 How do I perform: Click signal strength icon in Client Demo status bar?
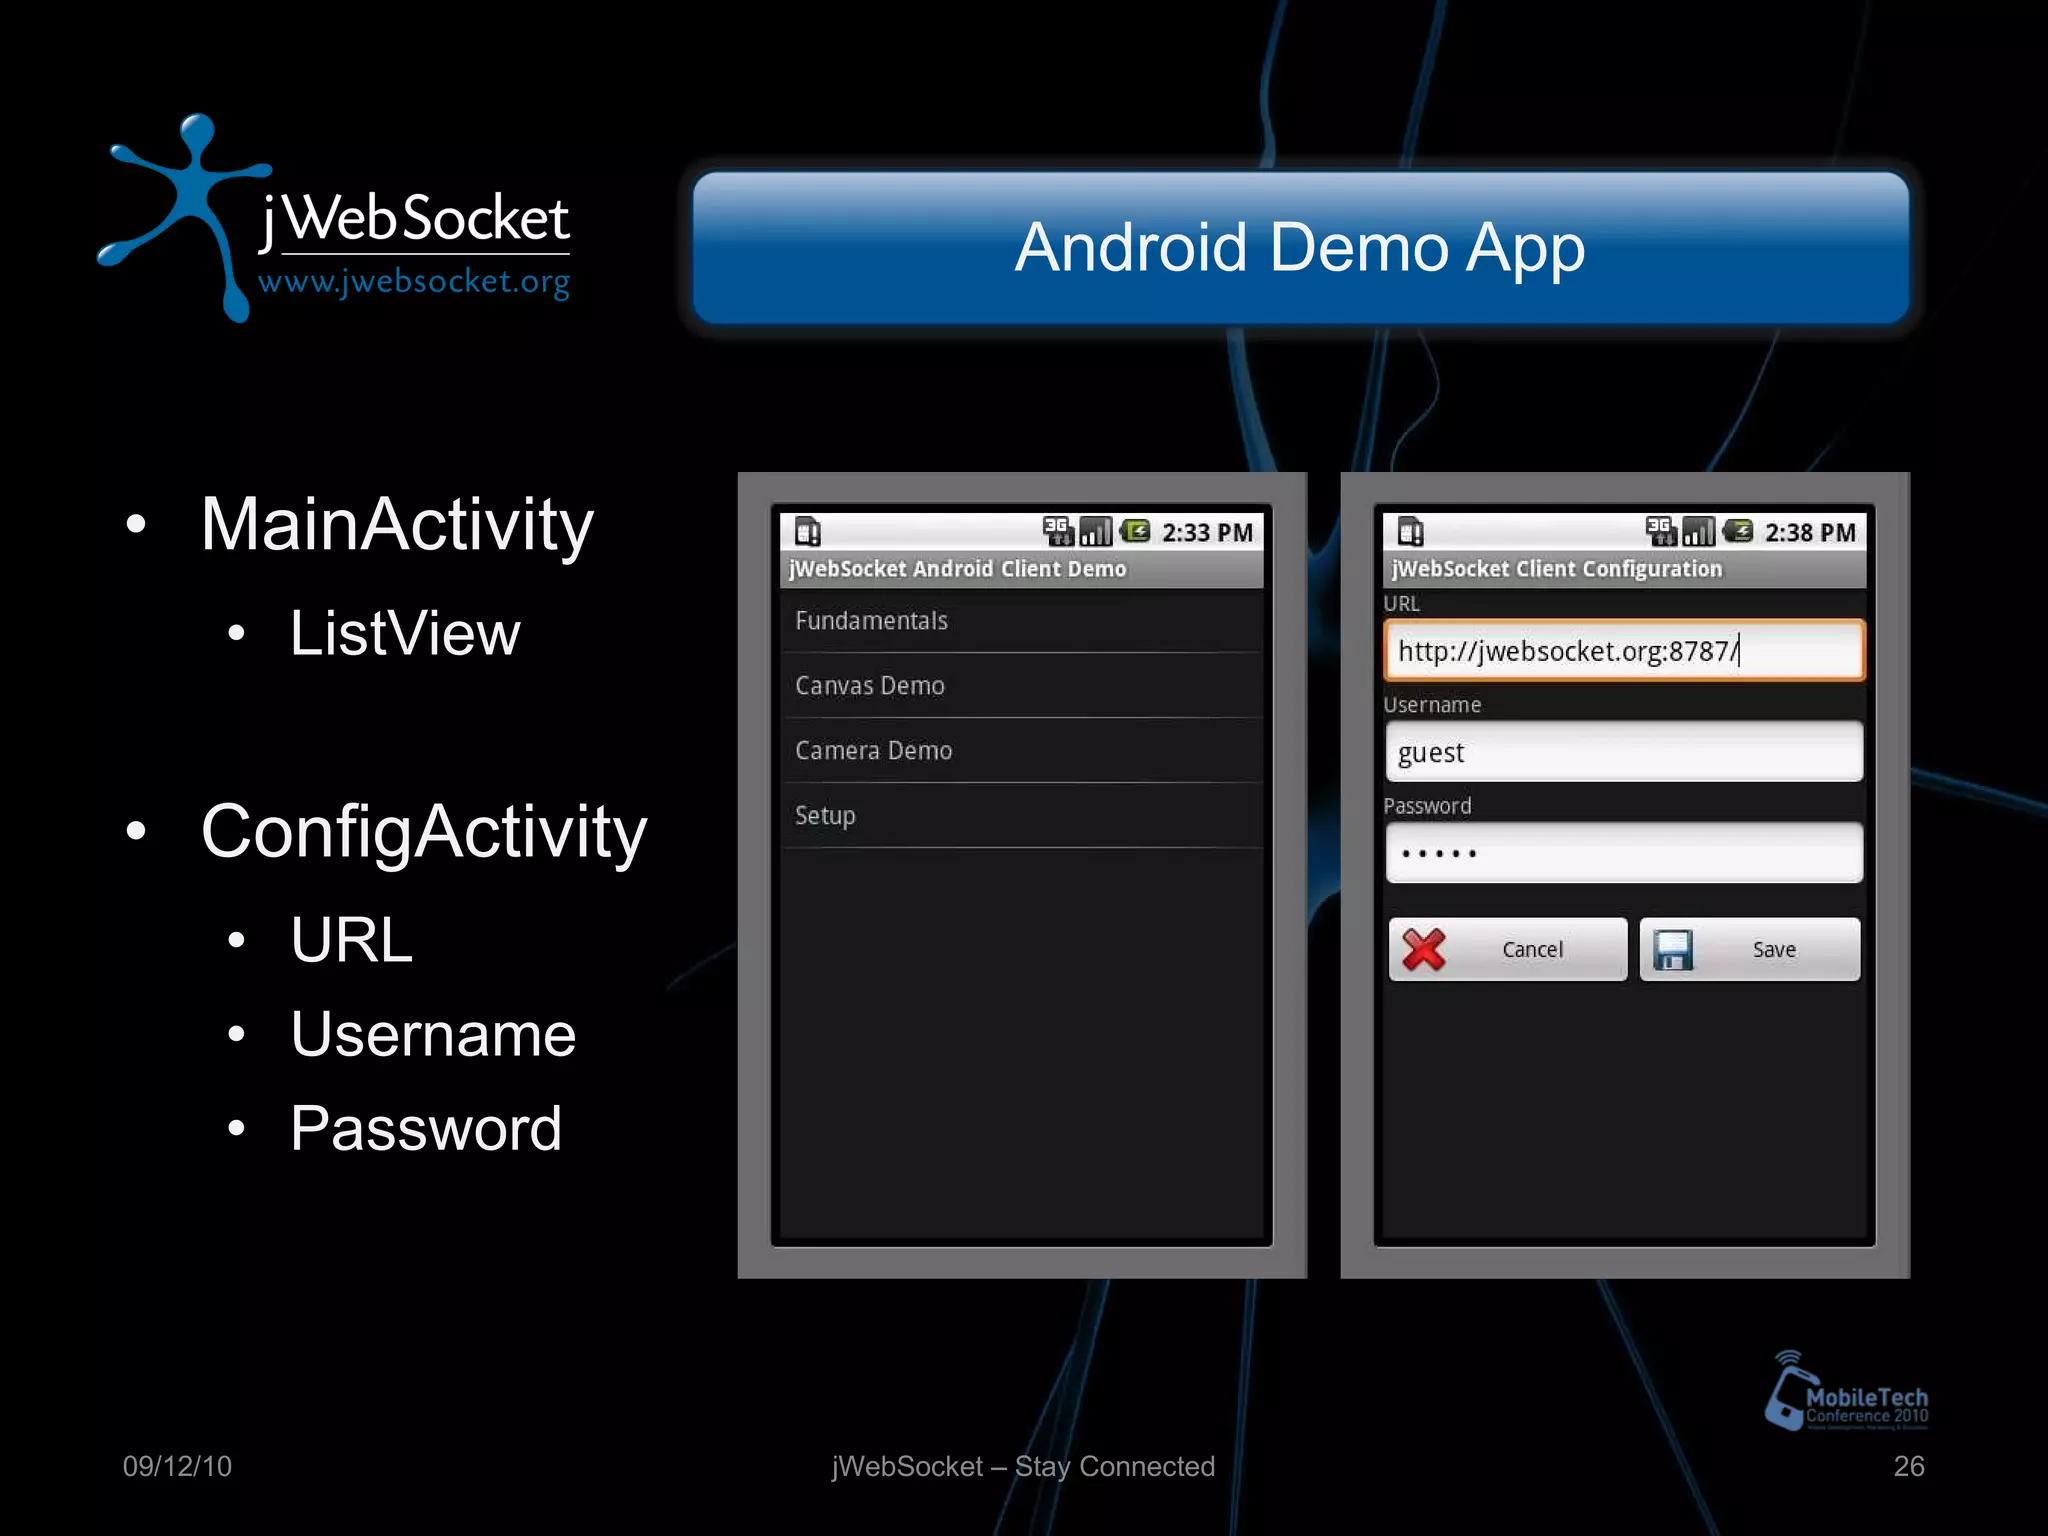click(1096, 531)
